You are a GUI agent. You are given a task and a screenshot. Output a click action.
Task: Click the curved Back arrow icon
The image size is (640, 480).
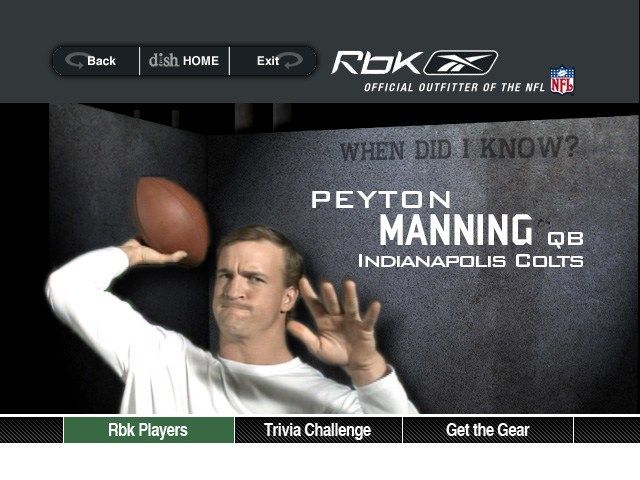click(75, 60)
